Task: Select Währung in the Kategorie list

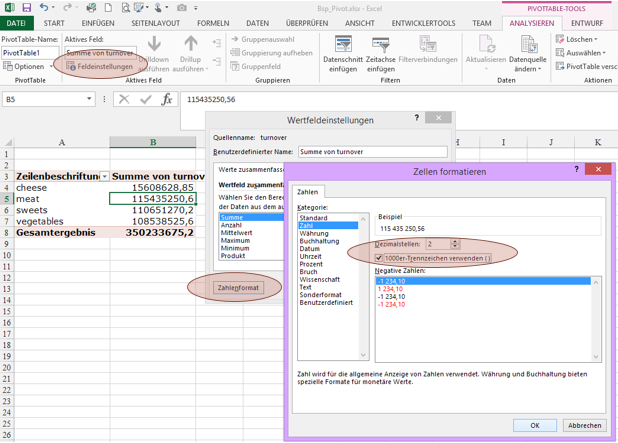Action: (x=314, y=233)
